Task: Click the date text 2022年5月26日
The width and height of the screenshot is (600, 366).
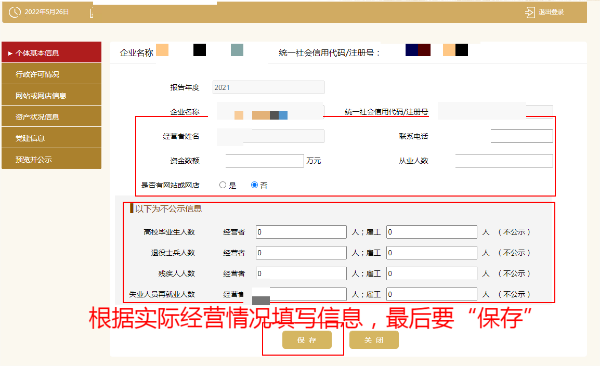Action: 47,12
